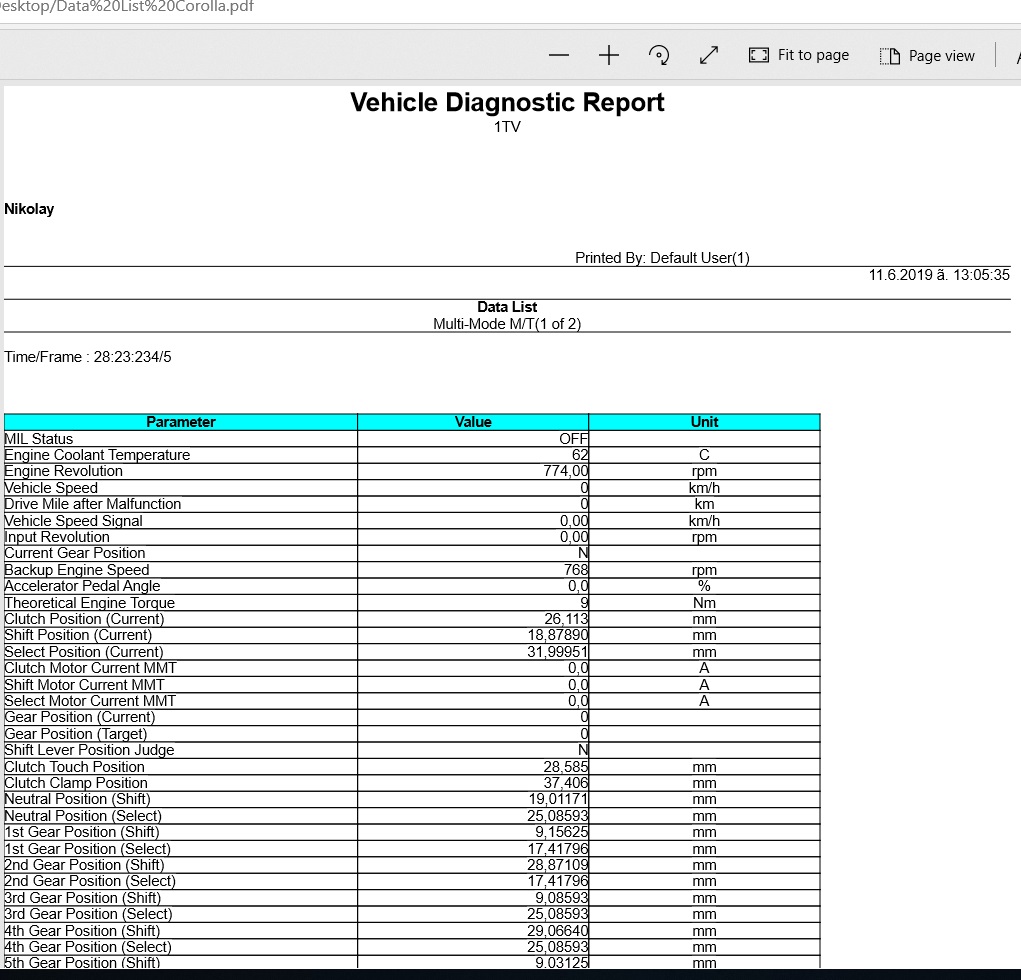Click the Clutch Touch Position value 28,585
This screenshot has width=1021, height=980.
point(565,767)
